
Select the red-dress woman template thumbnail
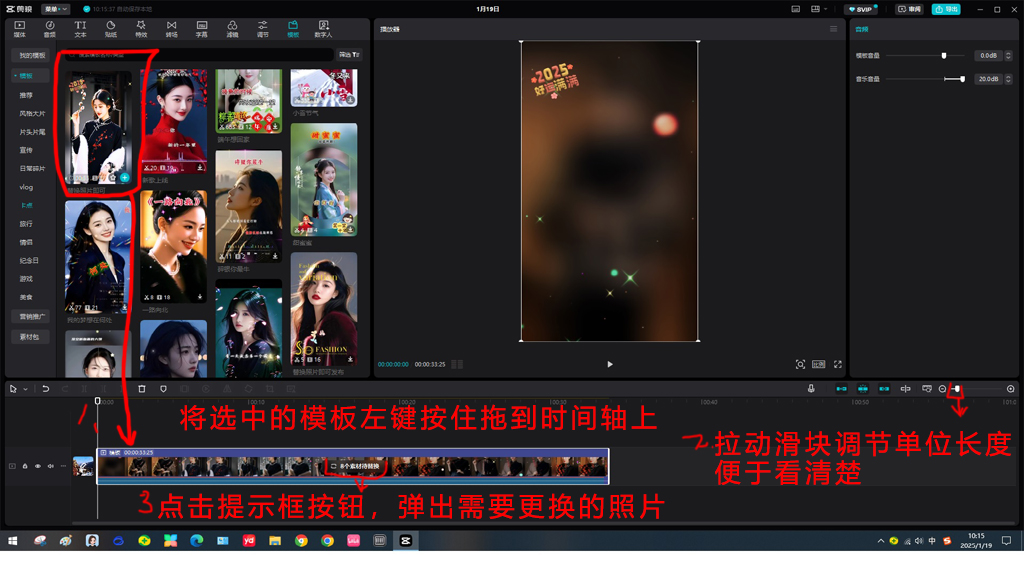[174, 121]
